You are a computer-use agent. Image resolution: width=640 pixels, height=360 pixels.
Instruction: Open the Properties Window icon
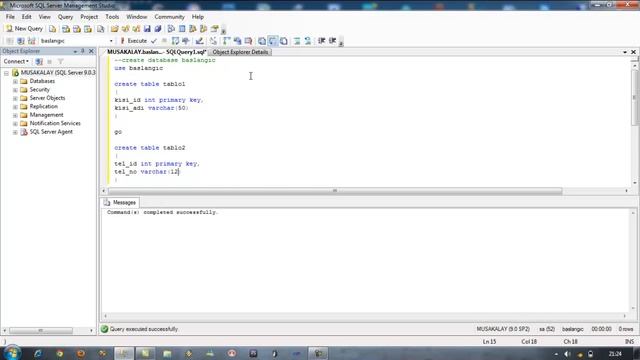click(x=214, y=29)
